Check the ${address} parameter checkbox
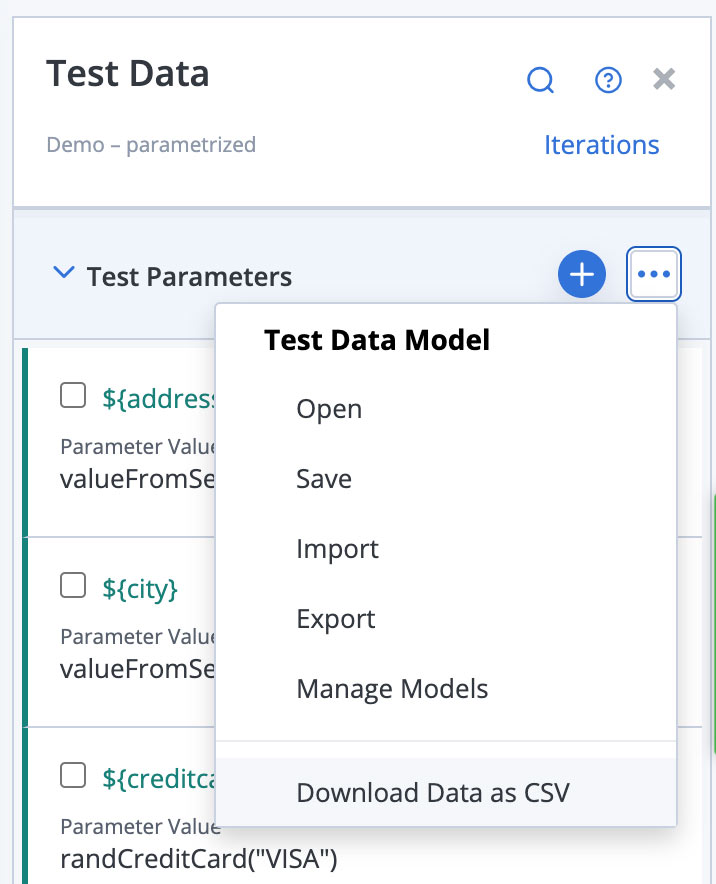The width and height of the screenshot is (716, 884). tap(73, 395)
